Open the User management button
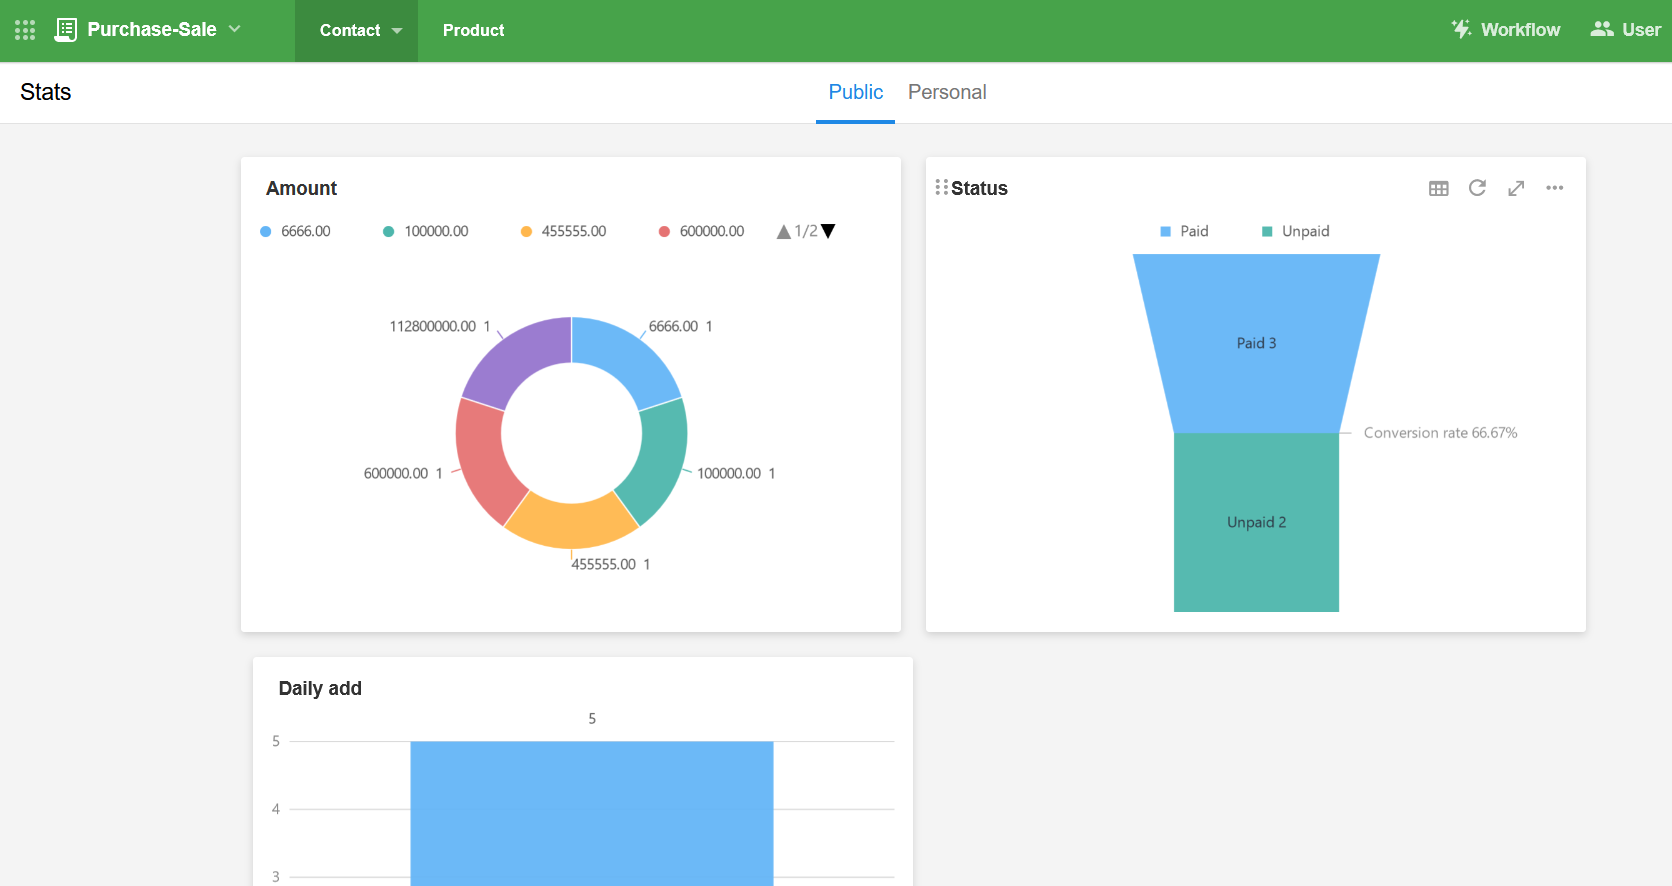This screenshot has height=886, width=1672. [1625, 30]
